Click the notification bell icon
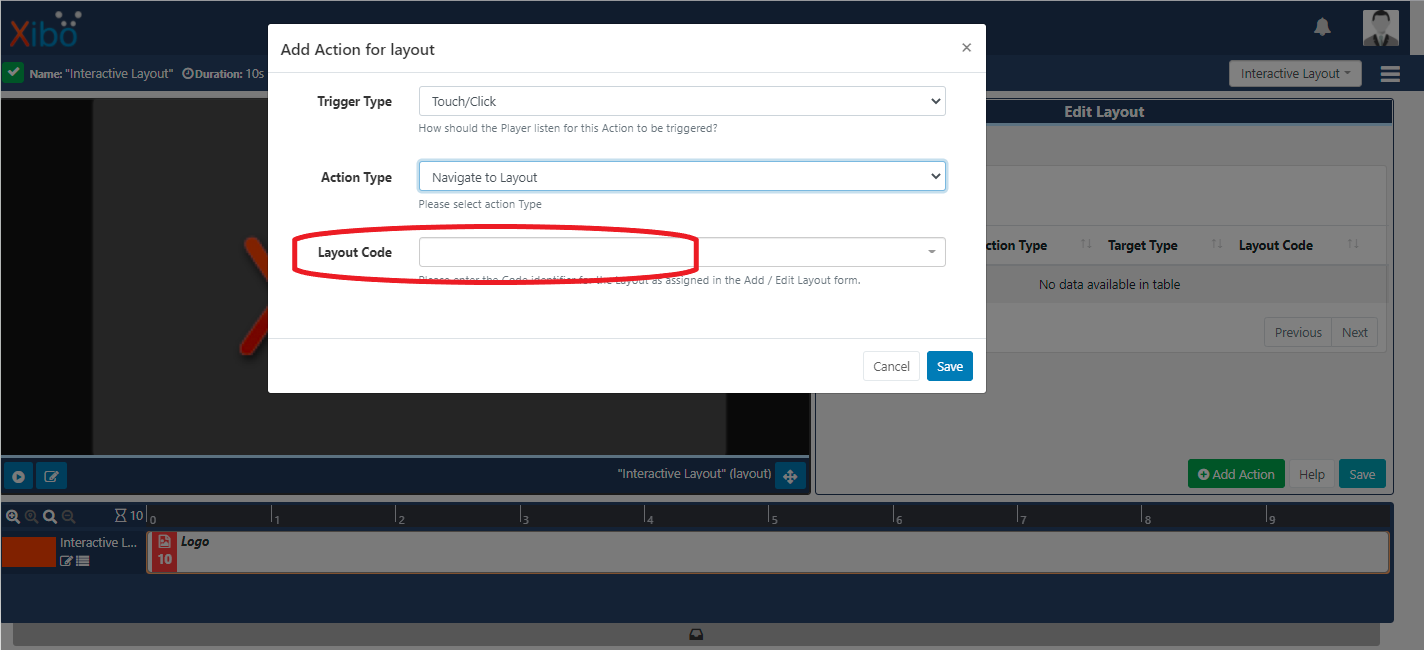The height and width of the screenshot is (650, 1424). tap(1322, 27)
